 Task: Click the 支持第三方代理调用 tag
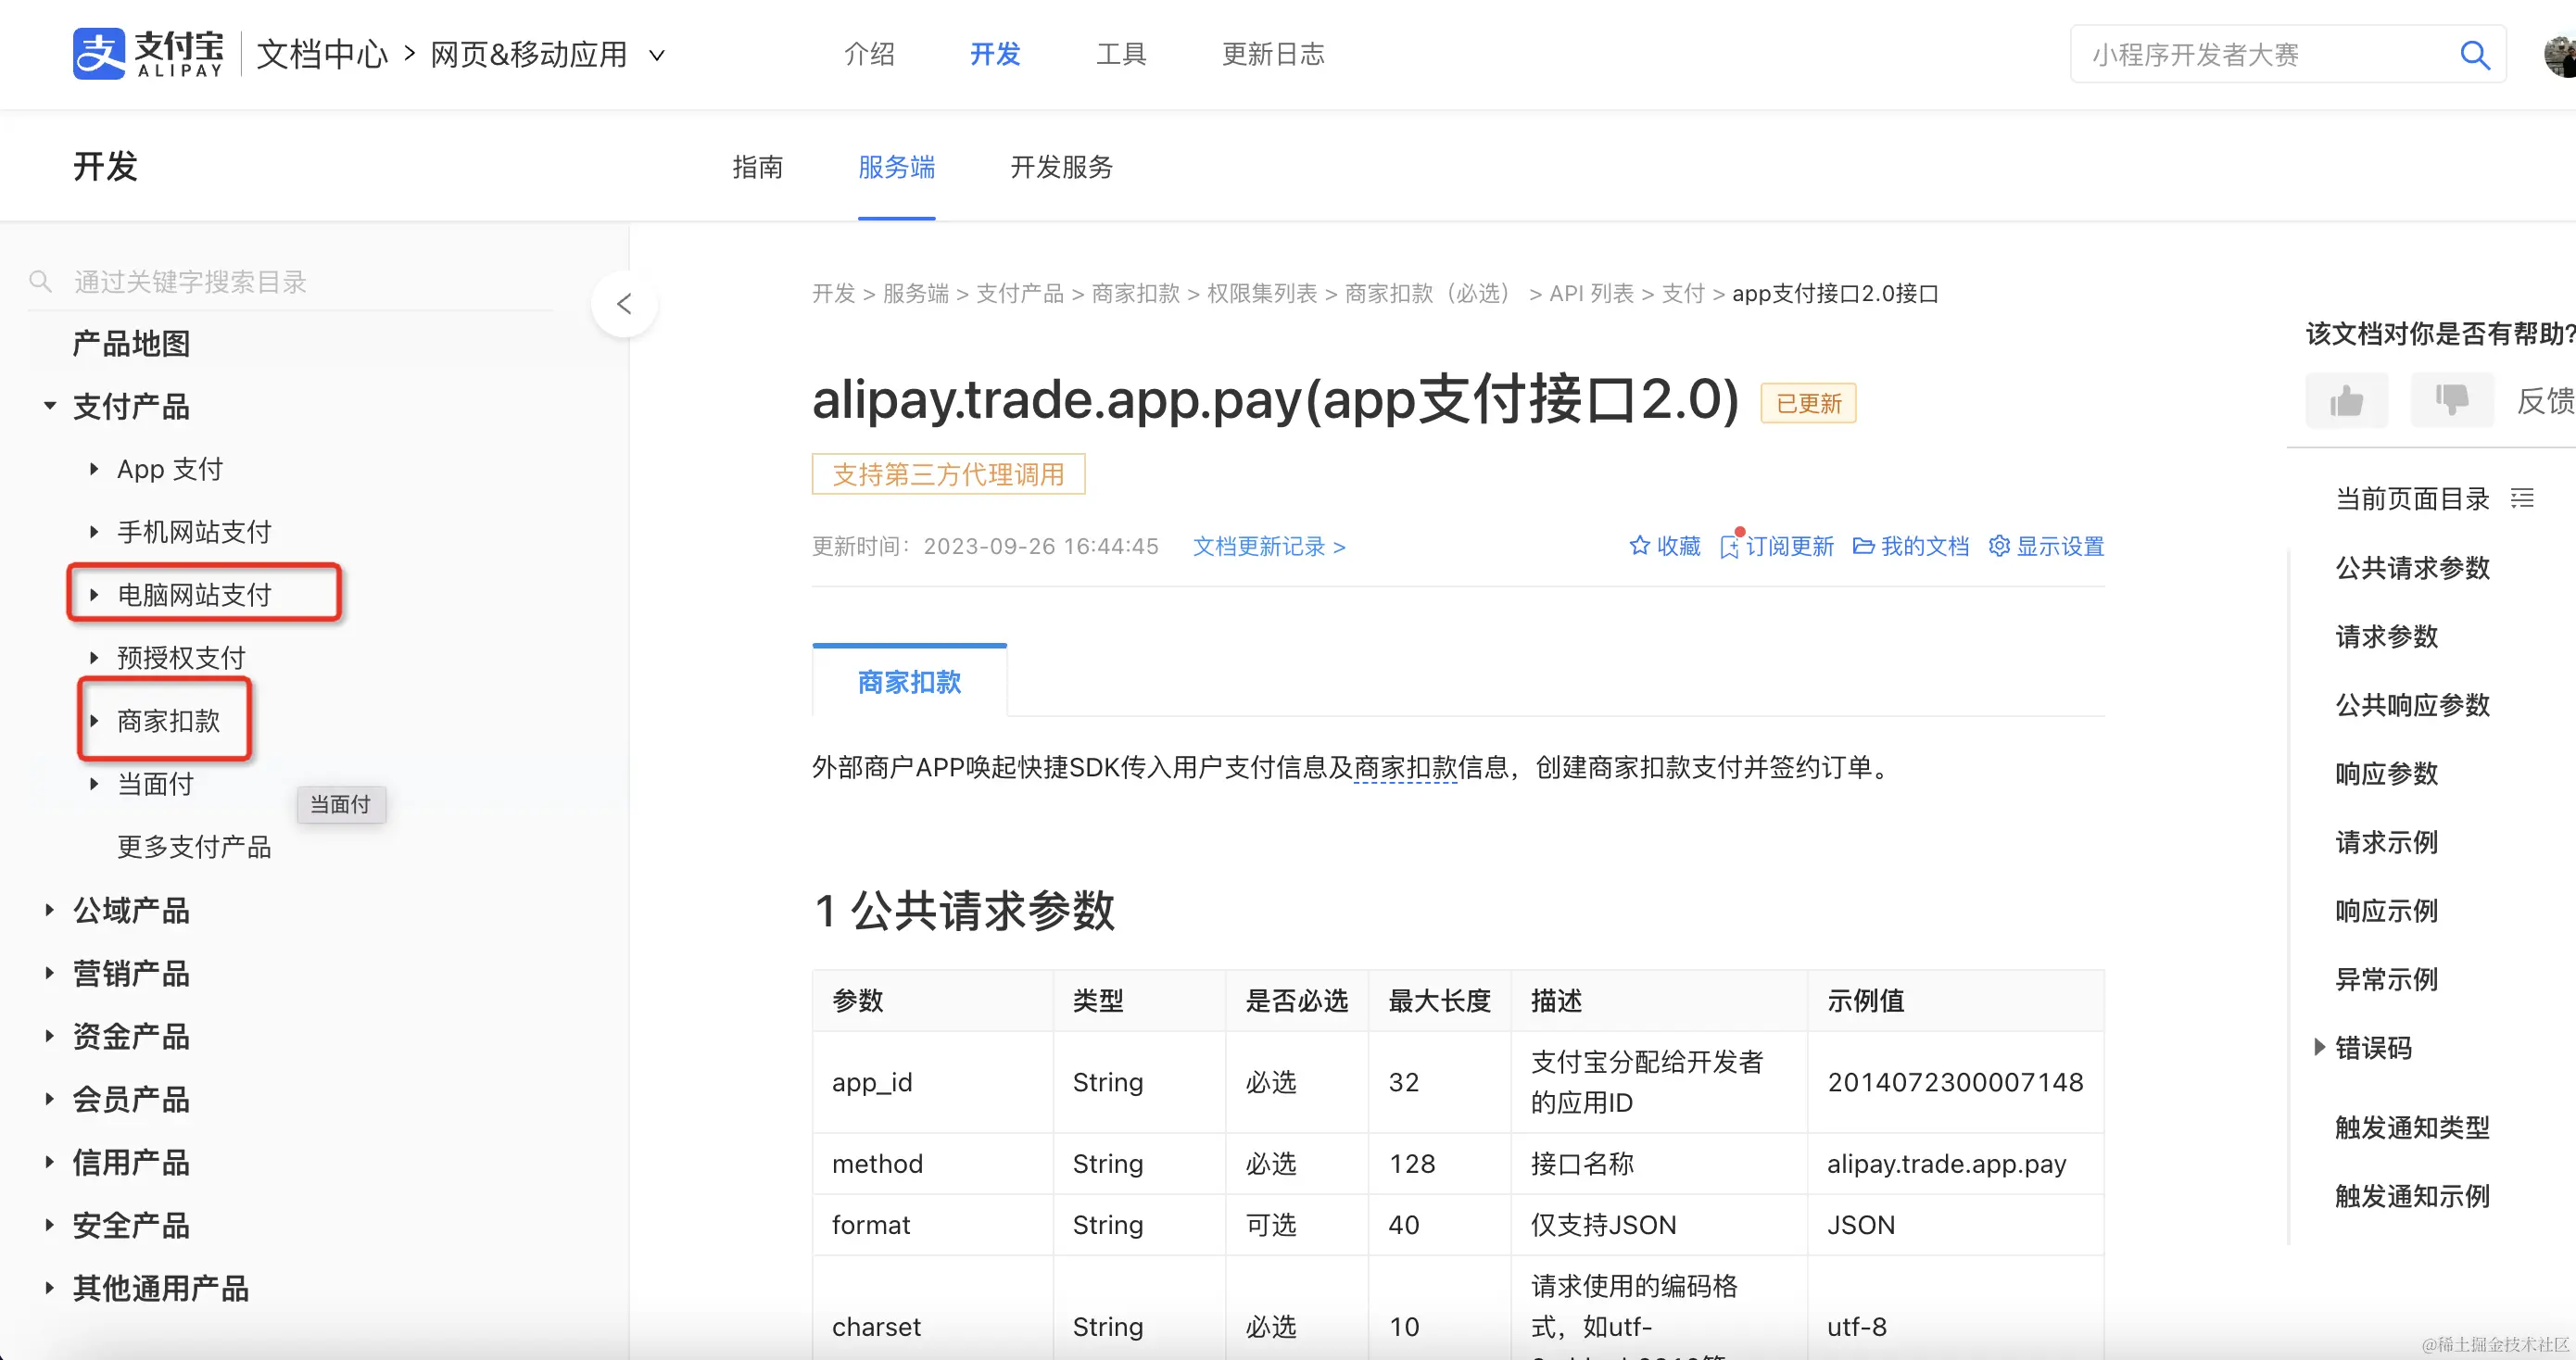(x=948, y=474)
